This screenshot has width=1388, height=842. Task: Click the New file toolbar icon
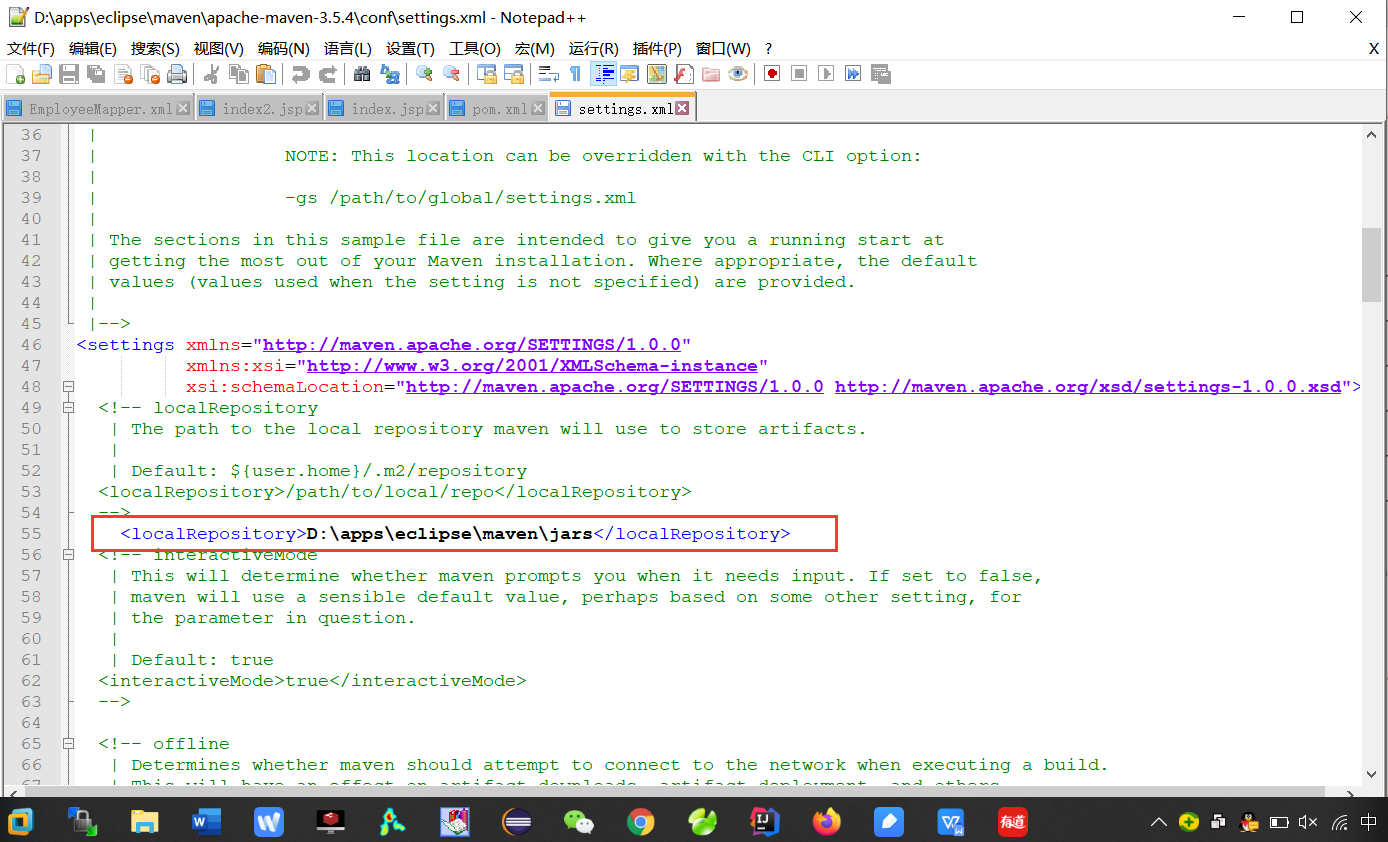click(16, 74)
